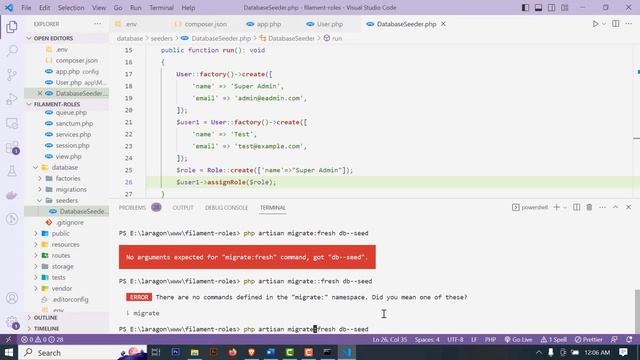
Task: Switch to the OUTPUT panel tab
Action: tap(183, 207)
